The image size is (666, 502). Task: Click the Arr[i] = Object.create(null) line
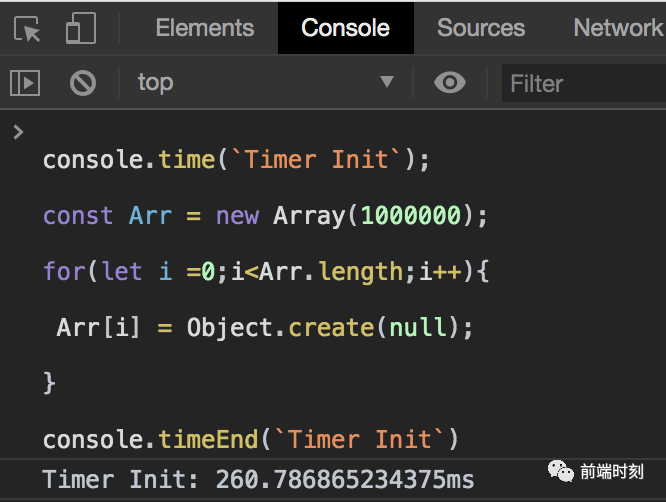click(x=265, y=327)
